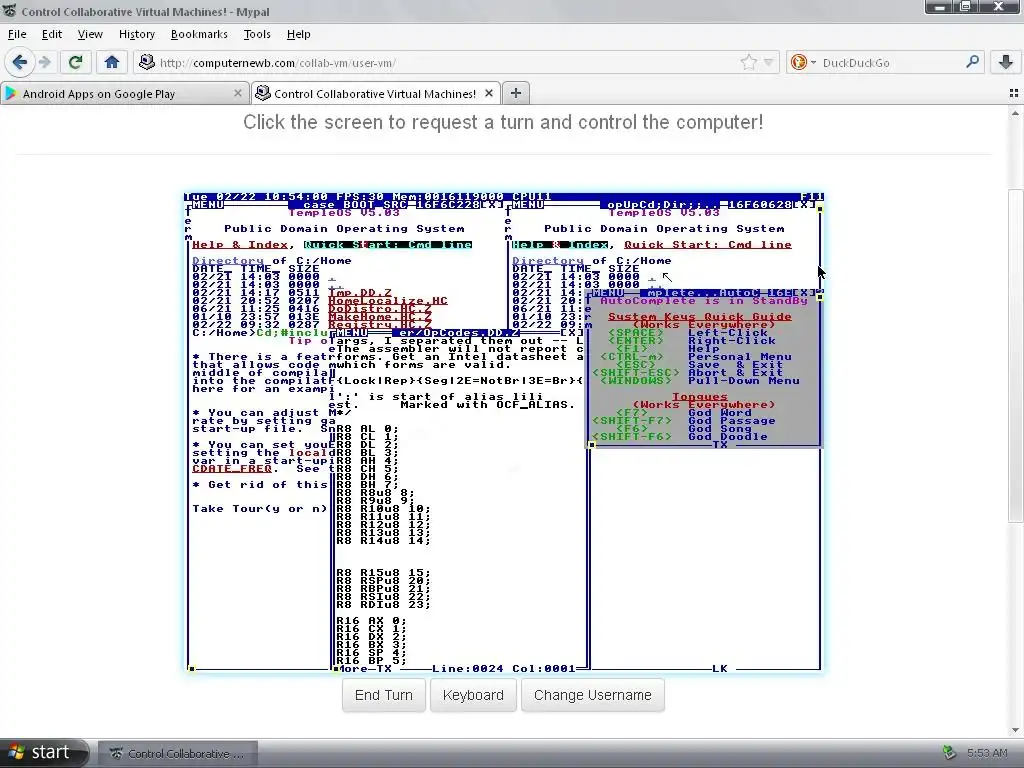
Task: Open the HomeLocalize.HC file link
Action: 388,301
